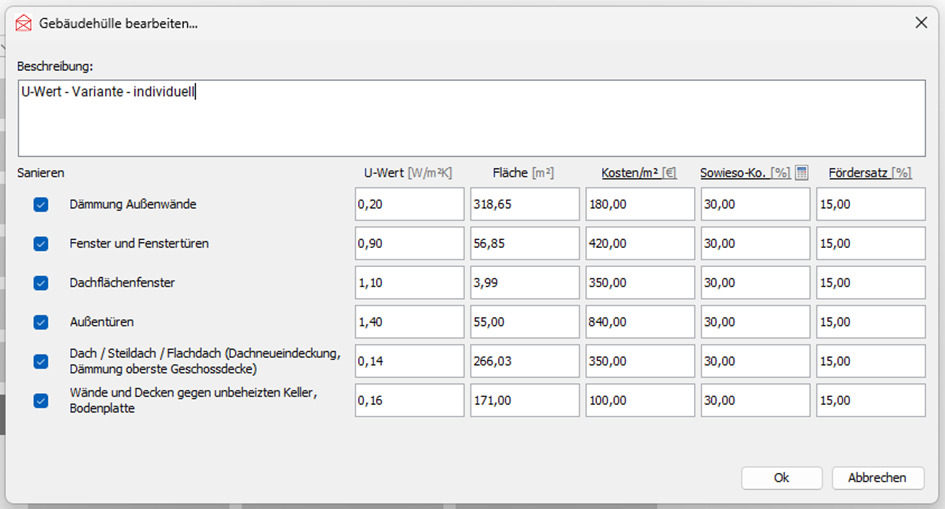Close the Gebäudehülle bearbeiten dialog
This screenshot has height=509, width=945.
point(920,23)
